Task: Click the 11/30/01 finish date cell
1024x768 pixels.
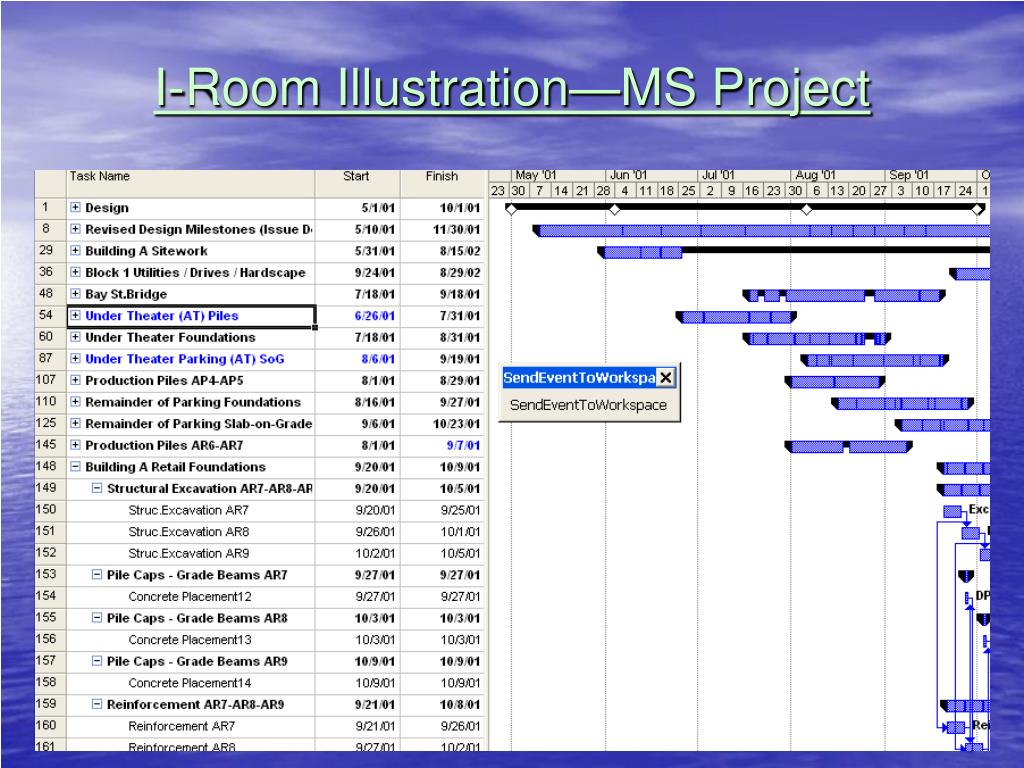Action: click(x=443, y=229)
